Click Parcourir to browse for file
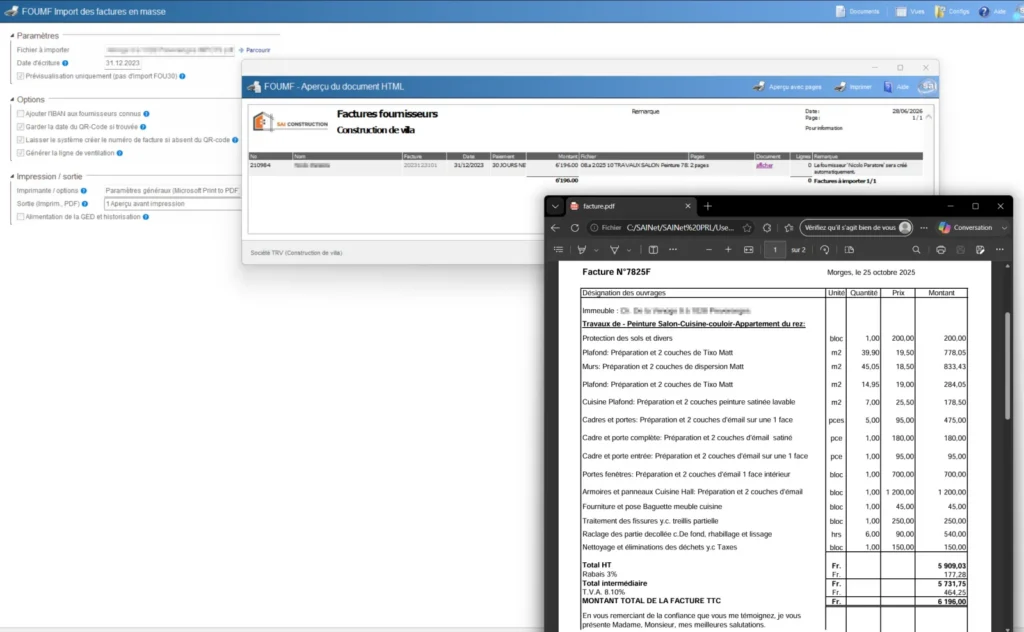 tap(255, 50)
